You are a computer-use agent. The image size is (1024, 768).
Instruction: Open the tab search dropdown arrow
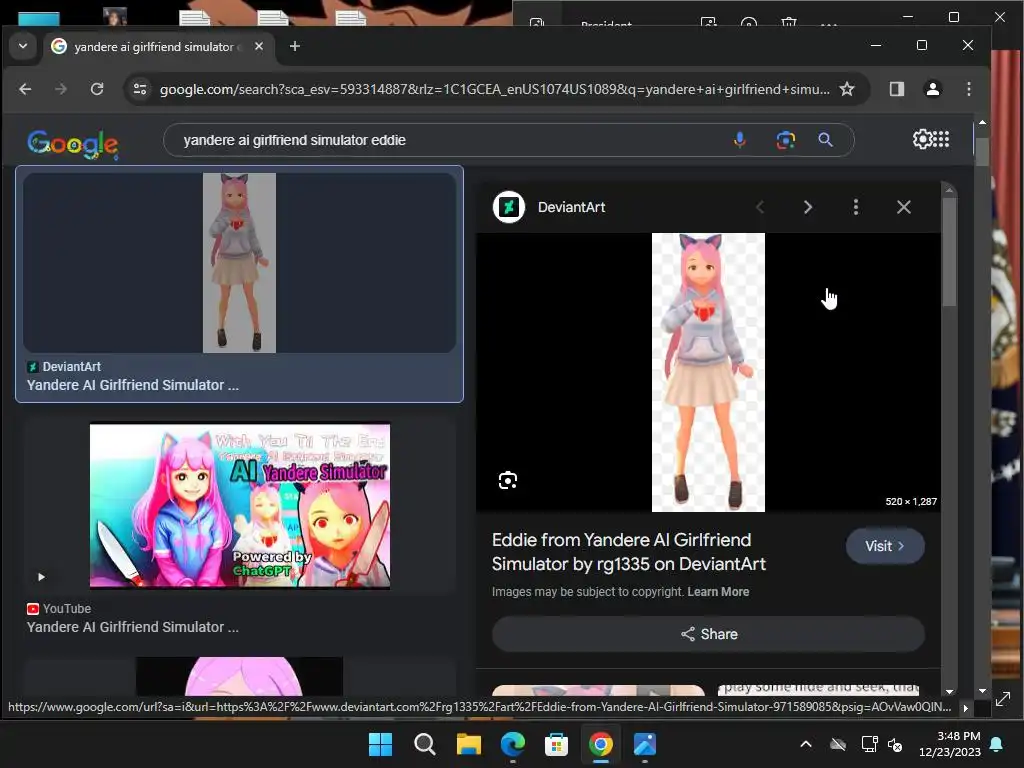[x=23, y=46]
